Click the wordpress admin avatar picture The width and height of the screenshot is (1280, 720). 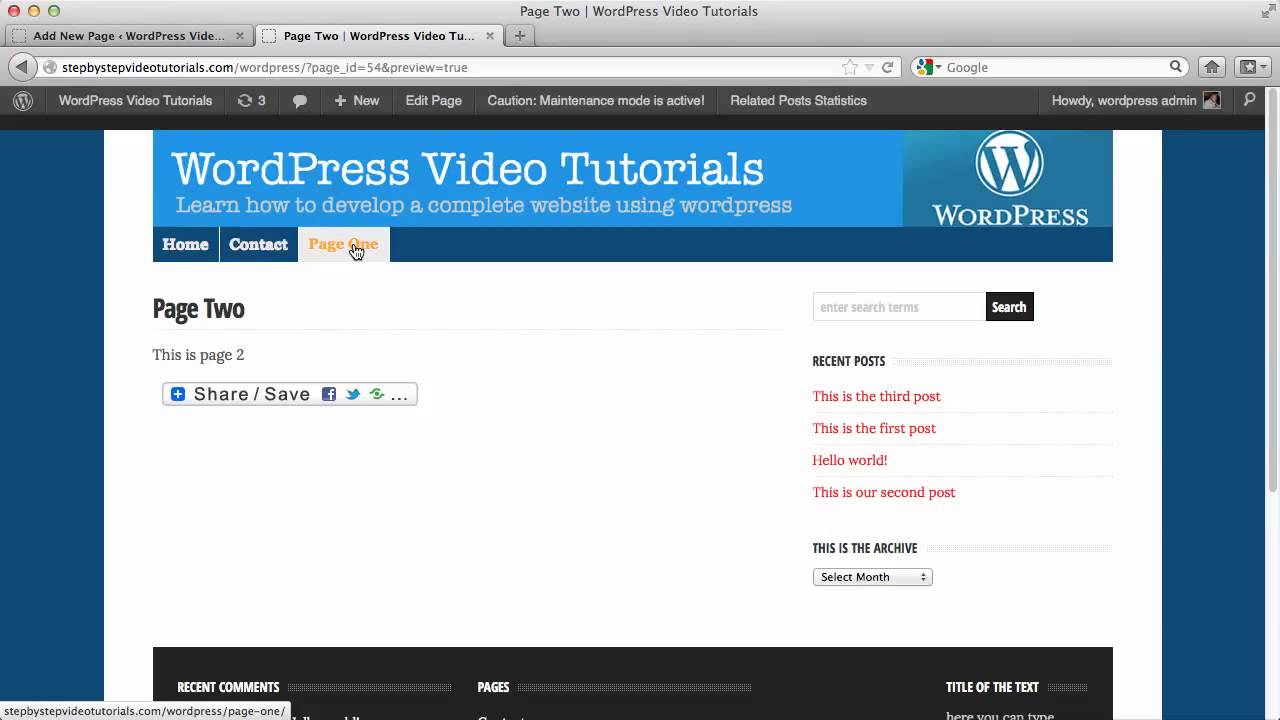click(1211, 100)
